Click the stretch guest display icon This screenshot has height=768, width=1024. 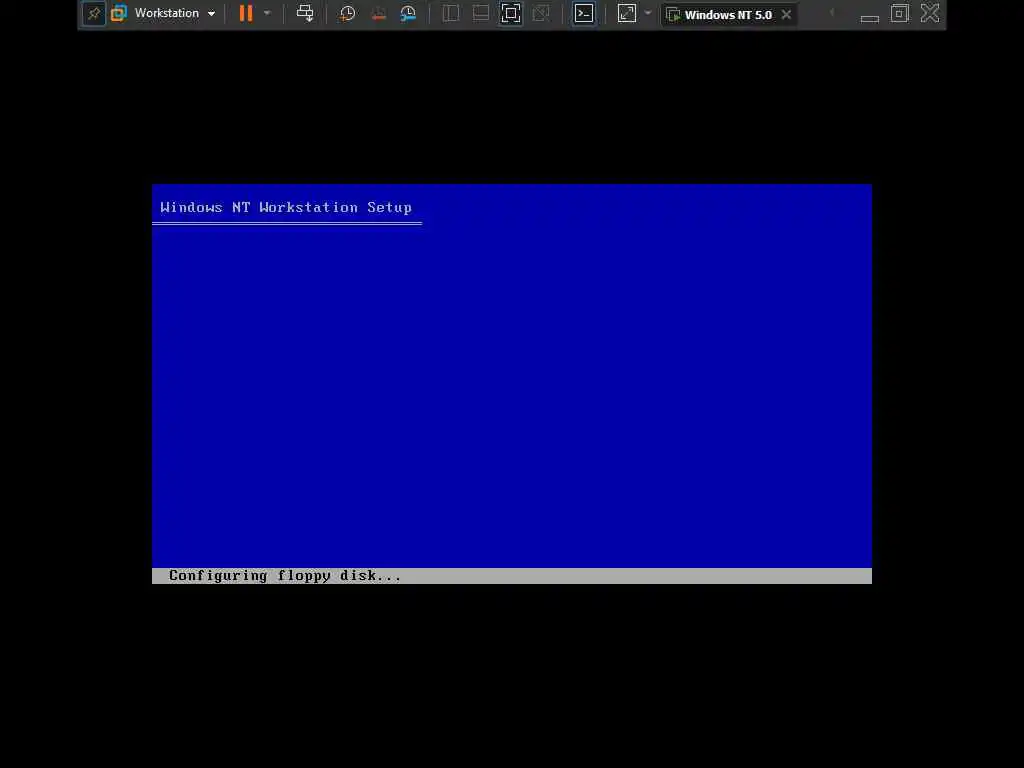point(627,14)
